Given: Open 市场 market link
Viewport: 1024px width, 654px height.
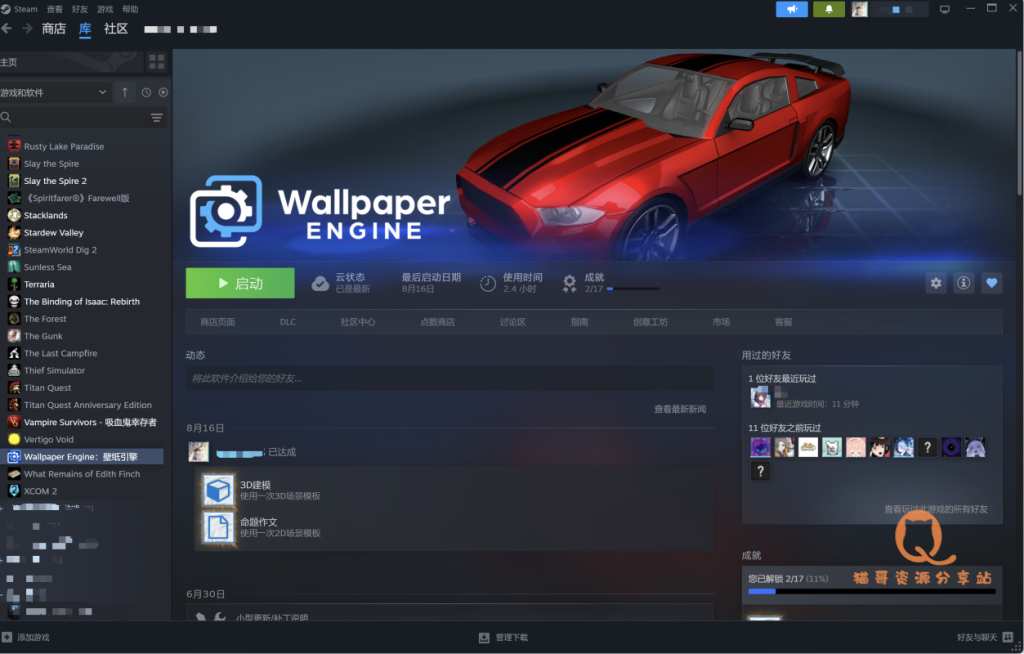Looking at the screenshot, I should [x=721, y=322].
